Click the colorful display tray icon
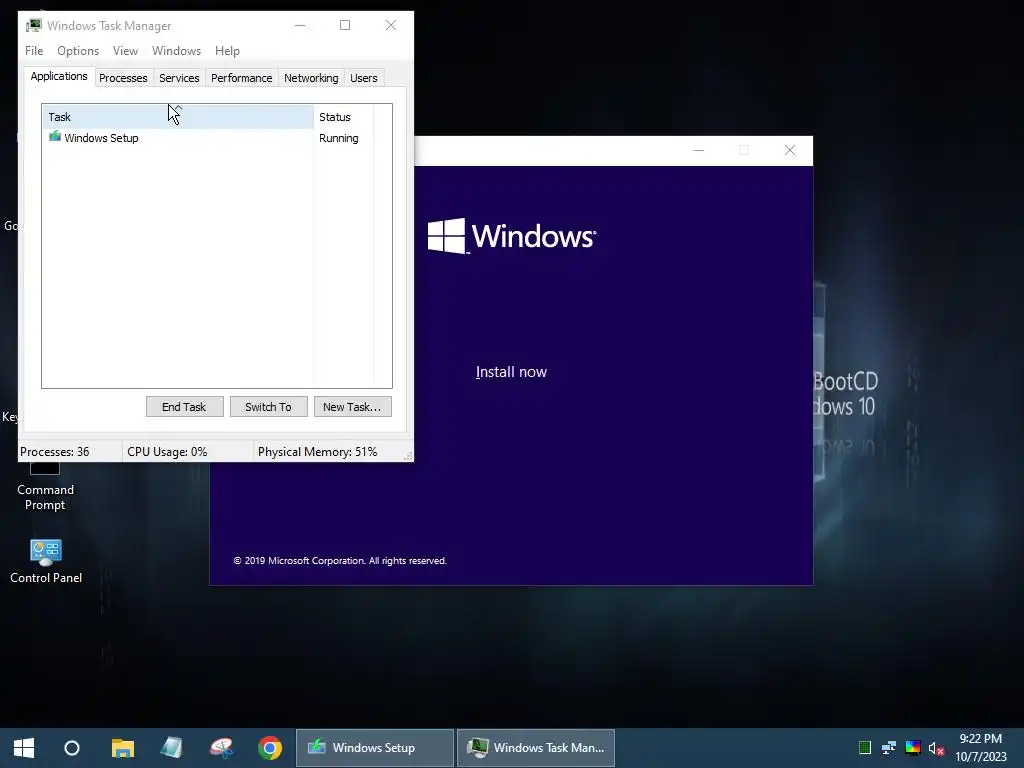Viewport: 1024px width, 768px height. click(913, 748)
